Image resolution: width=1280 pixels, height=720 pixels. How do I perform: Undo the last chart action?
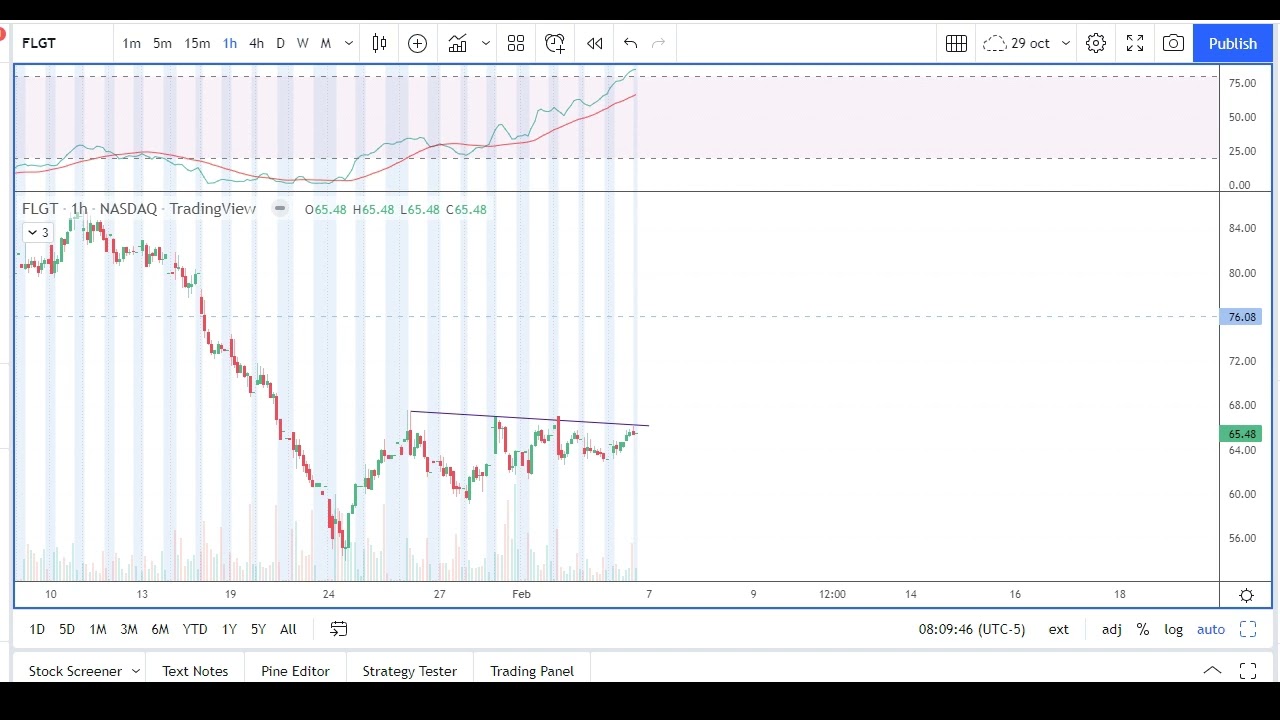(x=630, y=43)
